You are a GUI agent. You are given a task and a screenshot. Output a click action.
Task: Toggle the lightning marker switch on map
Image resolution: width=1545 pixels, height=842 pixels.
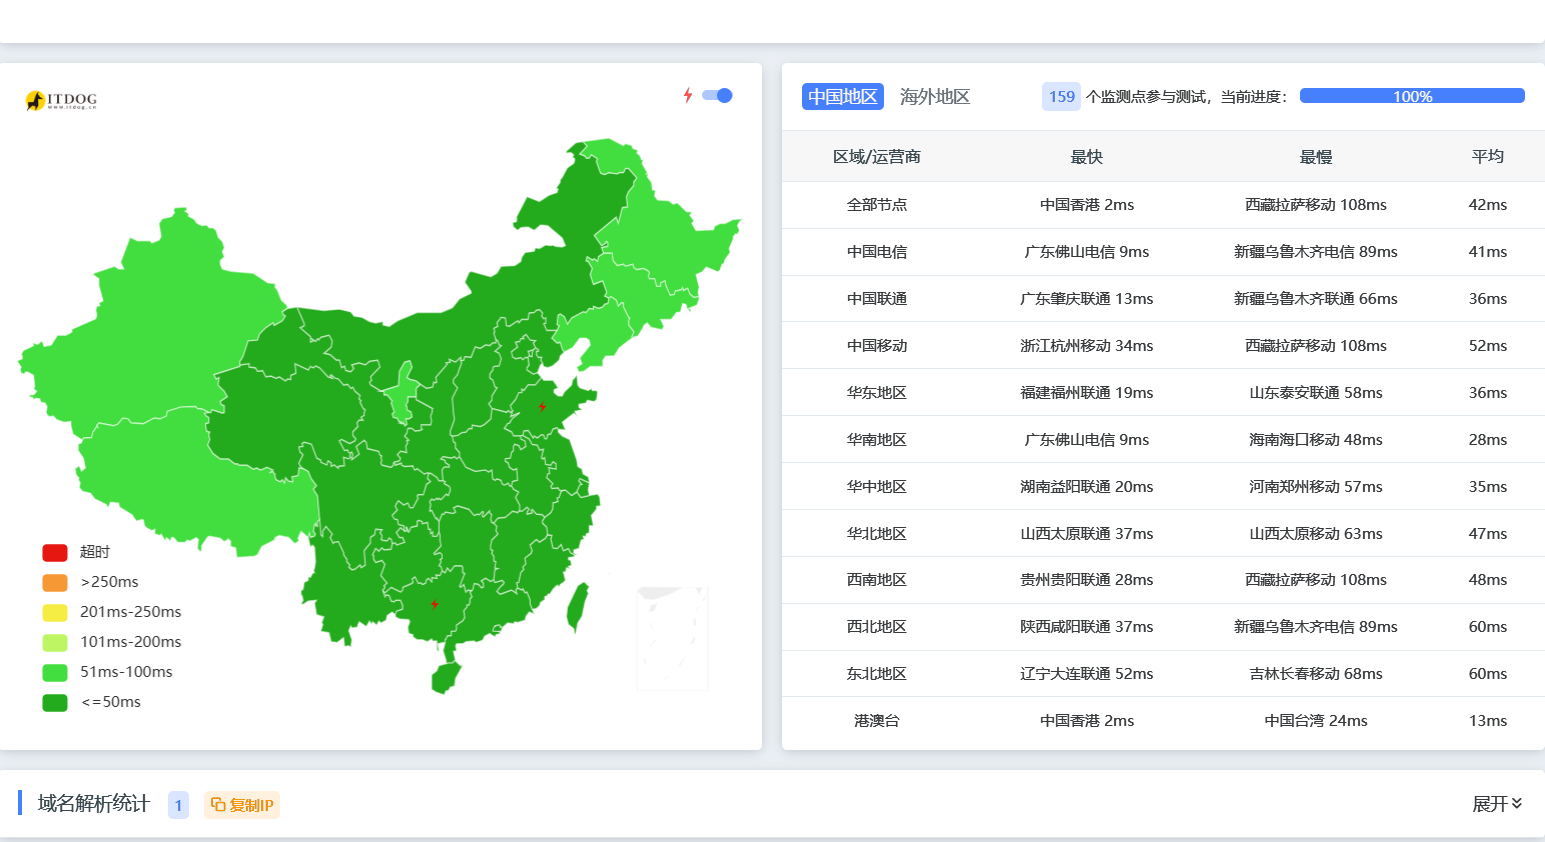[717, 96]
